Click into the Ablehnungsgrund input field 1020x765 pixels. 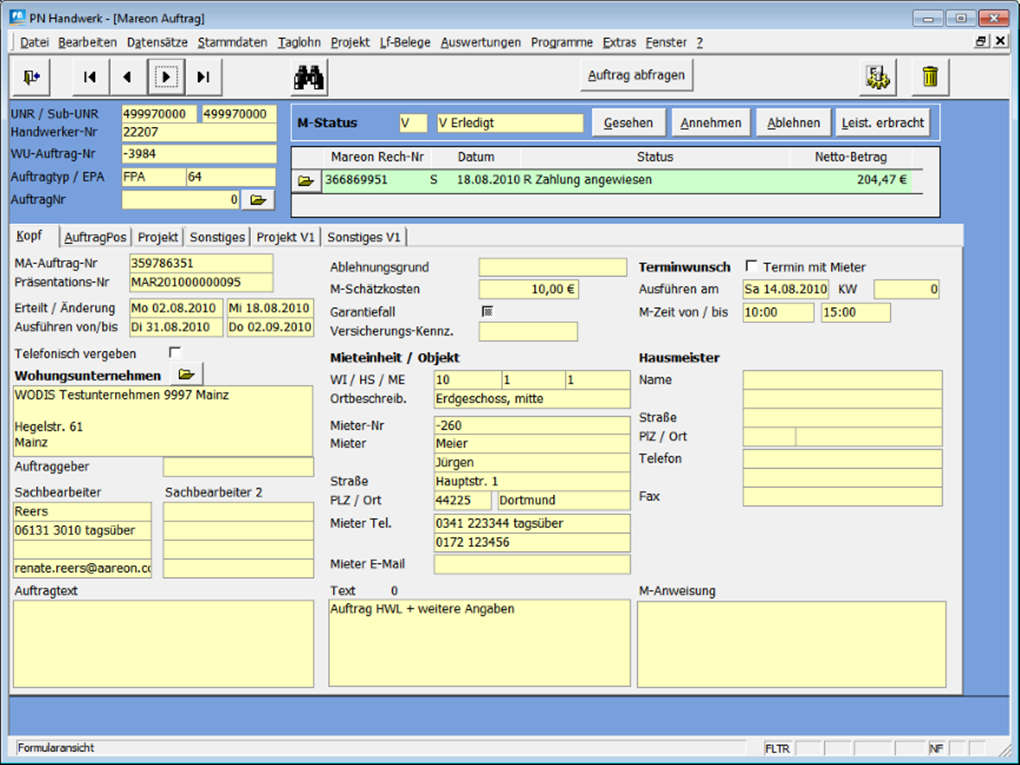552,268
